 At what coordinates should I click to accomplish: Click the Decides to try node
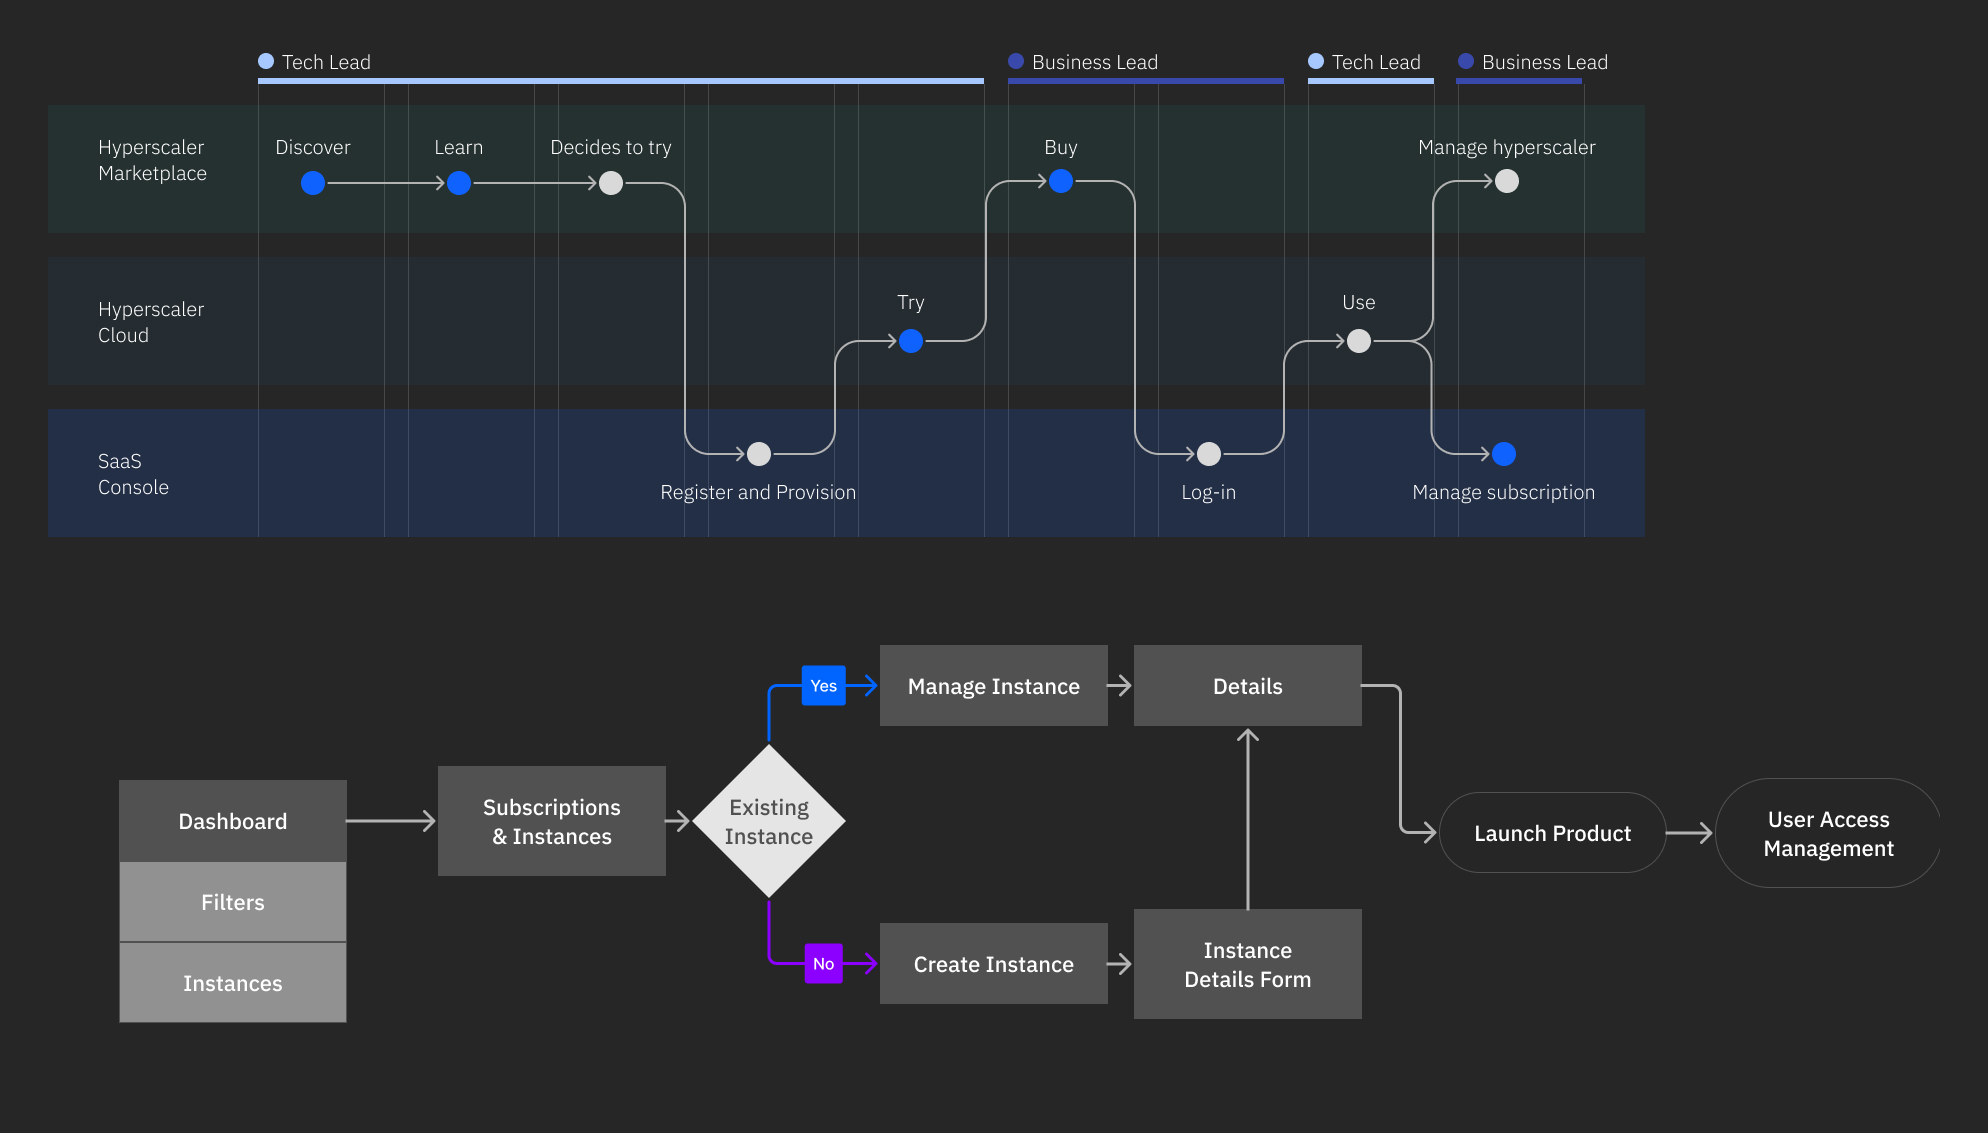pos(611,183)
